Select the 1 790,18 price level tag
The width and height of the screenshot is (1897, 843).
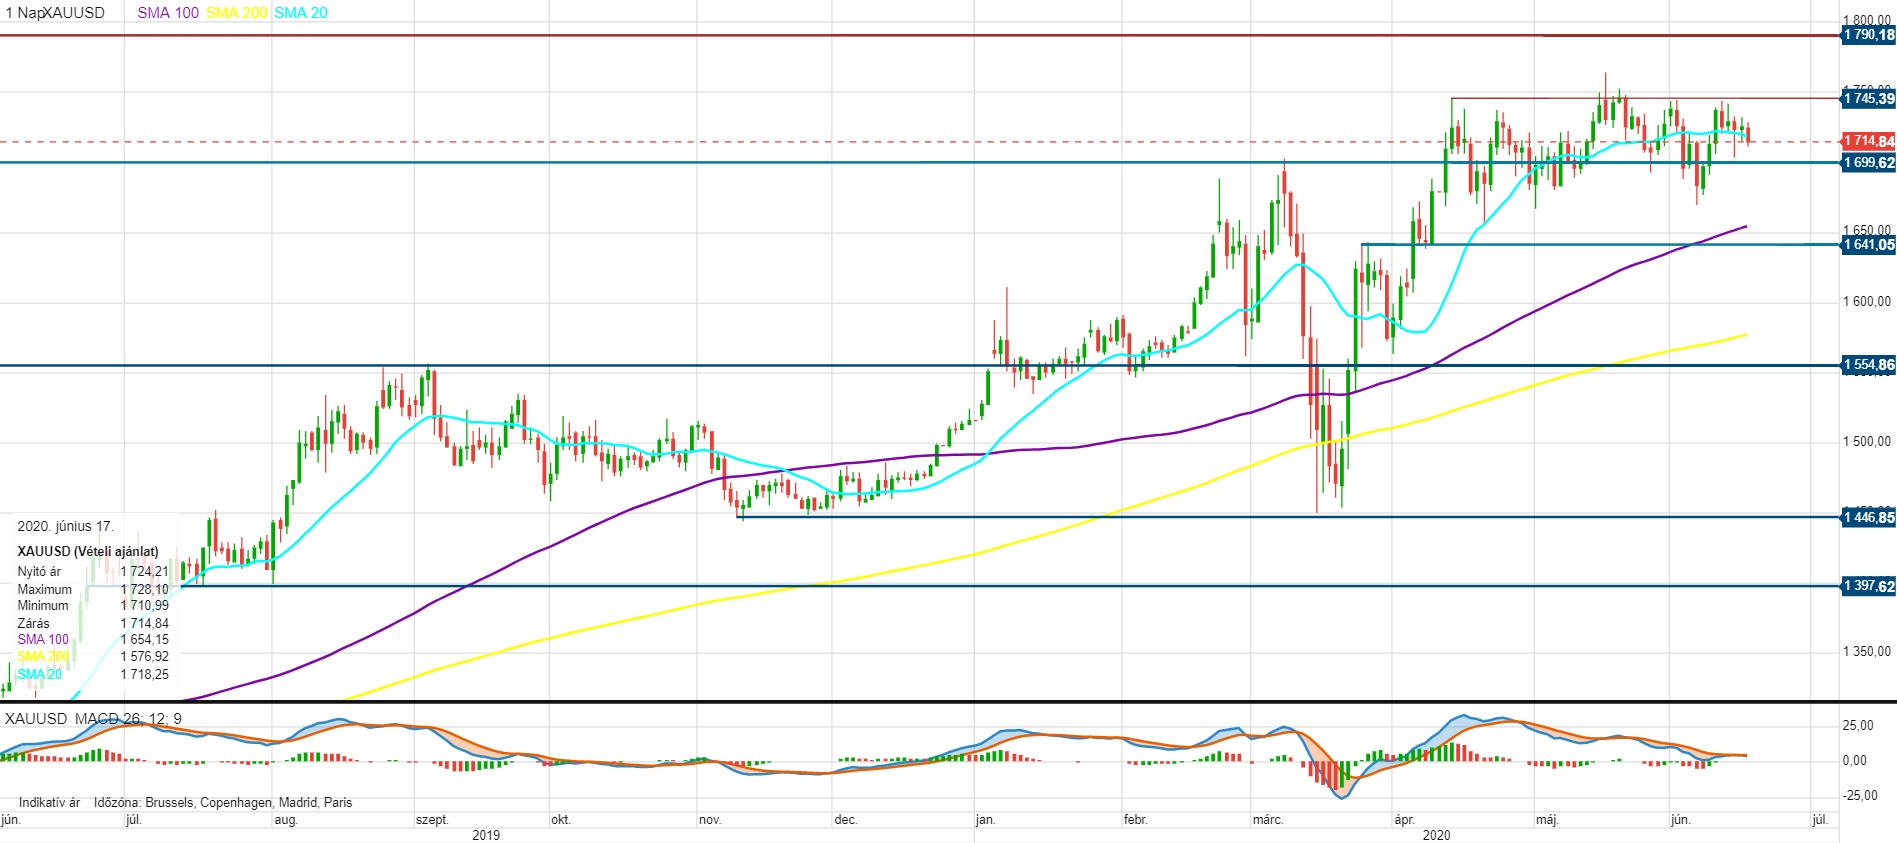tap(1868, 35)
